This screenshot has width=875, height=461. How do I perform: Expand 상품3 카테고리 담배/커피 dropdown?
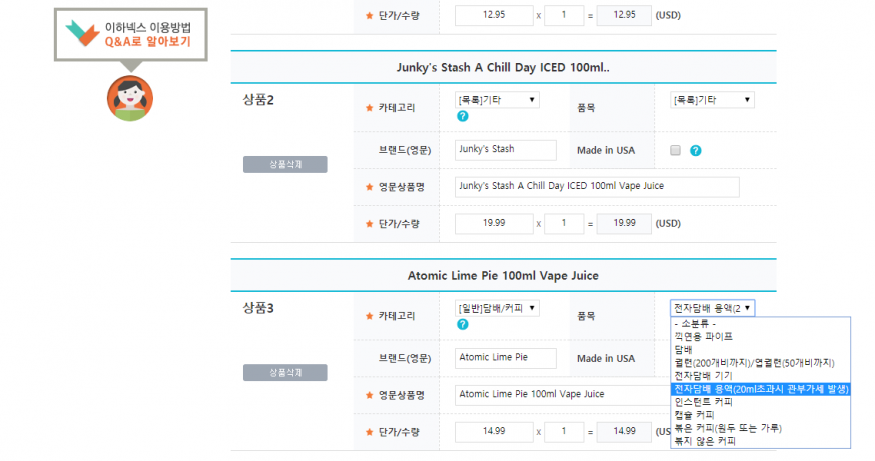pyautogui.click(x=497, y=308)
